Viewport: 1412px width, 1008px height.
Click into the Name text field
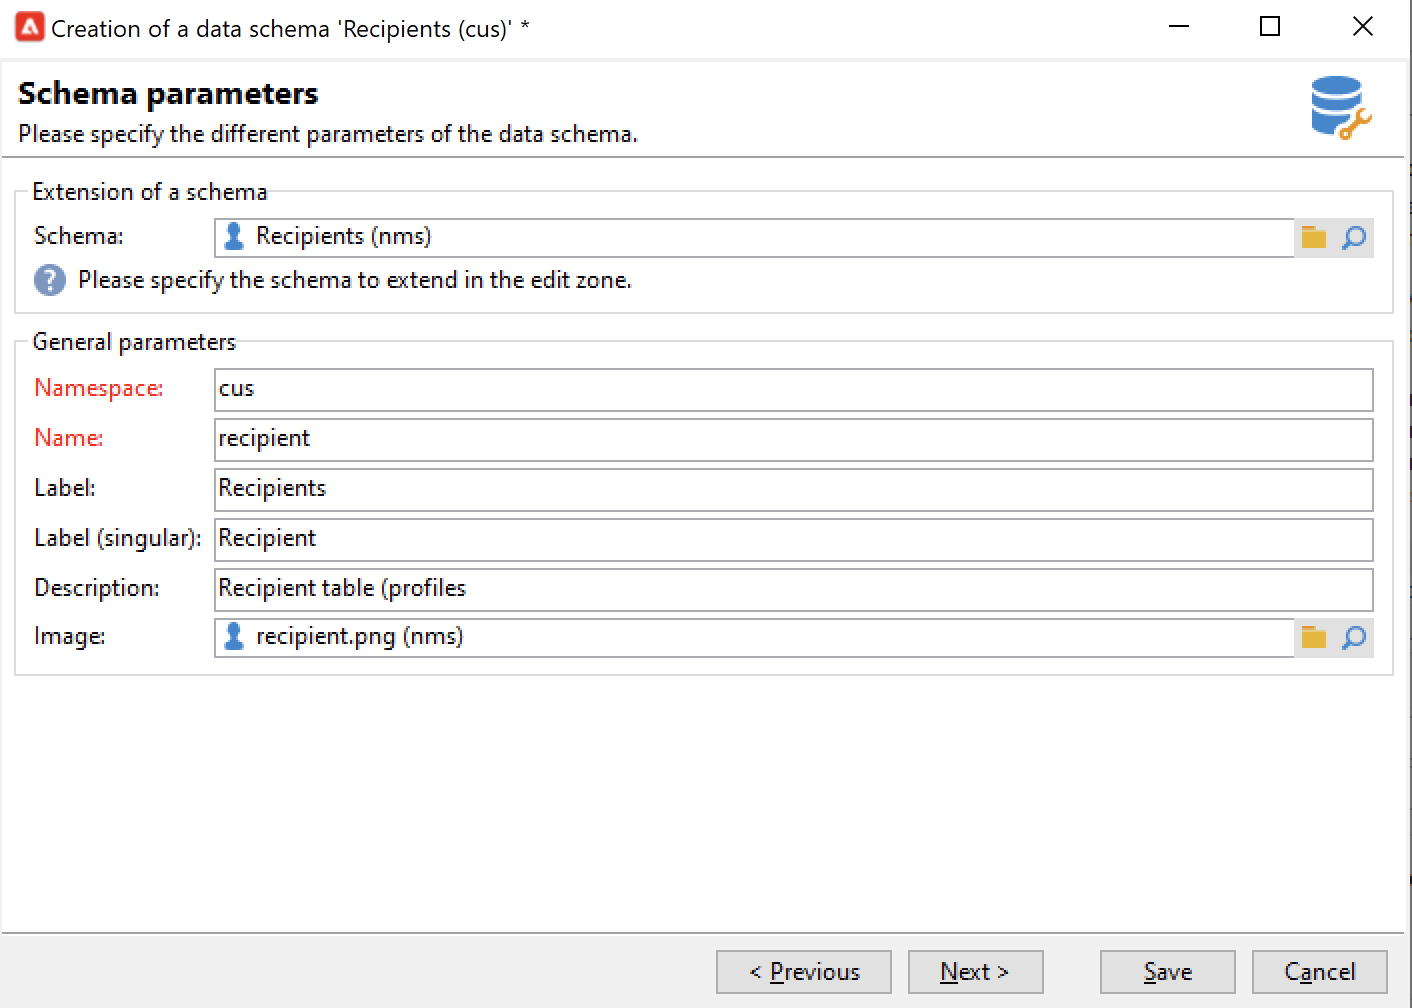[x=793, y=439]
